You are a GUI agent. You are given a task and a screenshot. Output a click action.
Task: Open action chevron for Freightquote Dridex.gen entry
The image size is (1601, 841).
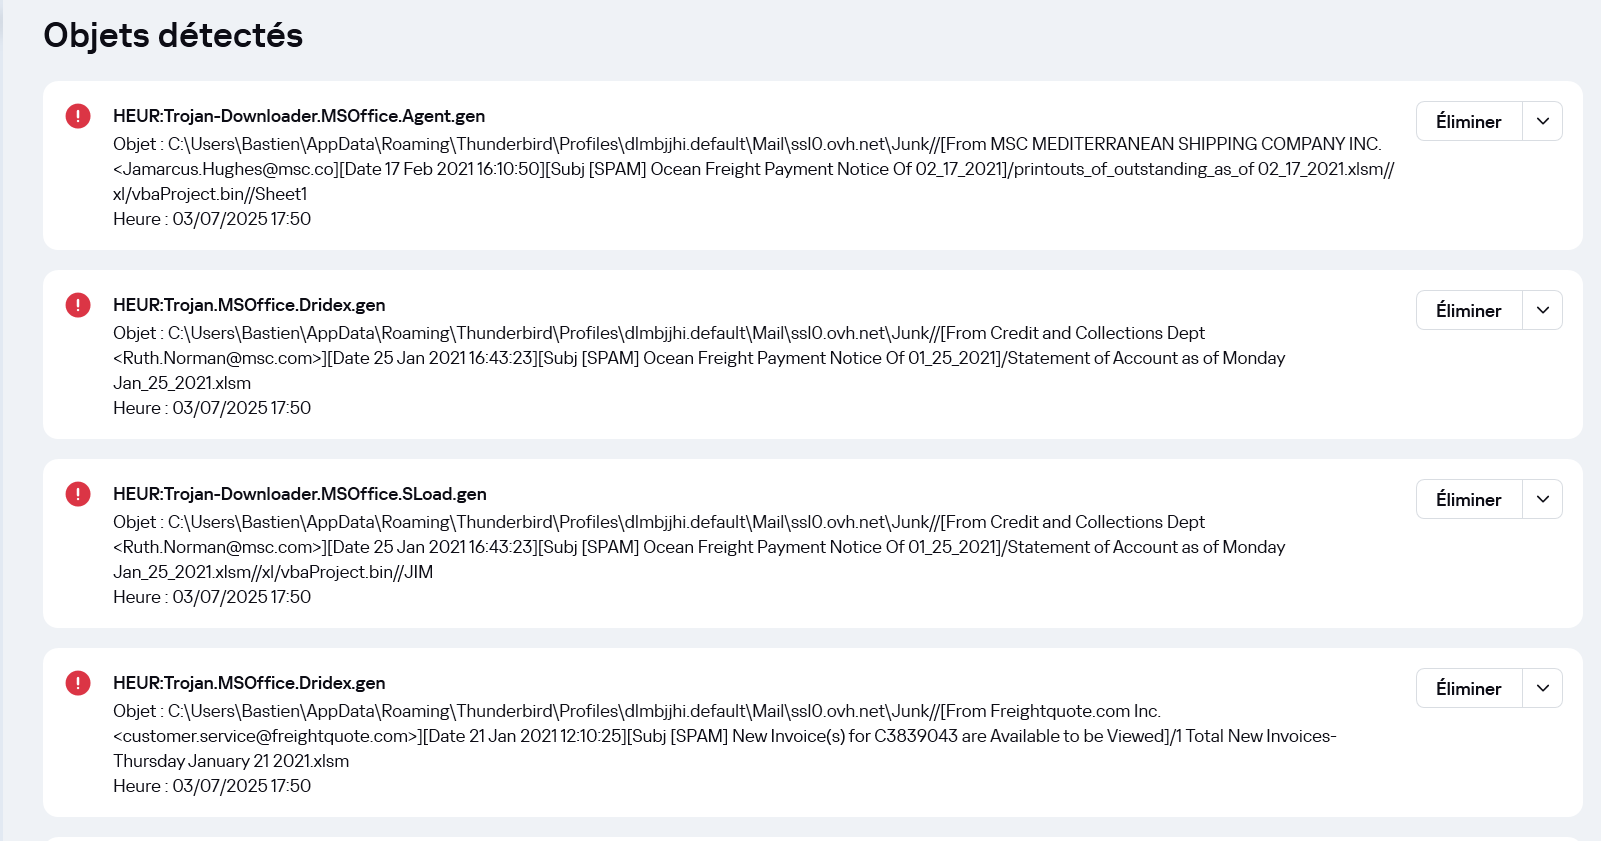[x=1543, y=688]
